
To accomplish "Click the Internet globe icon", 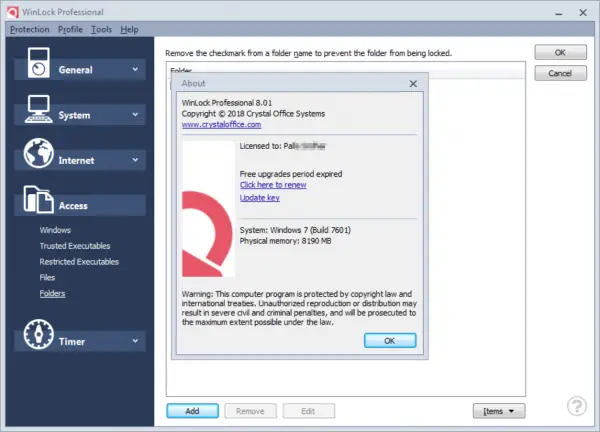I will 38,153.
